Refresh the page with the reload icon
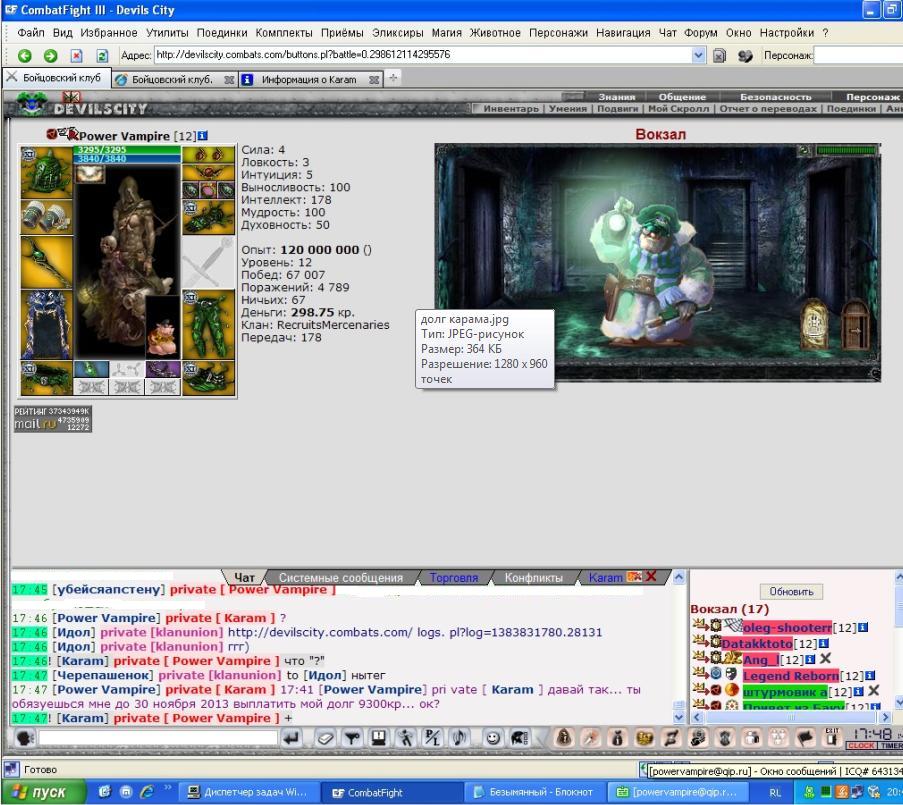903x805 pixels. coord(101,56)
